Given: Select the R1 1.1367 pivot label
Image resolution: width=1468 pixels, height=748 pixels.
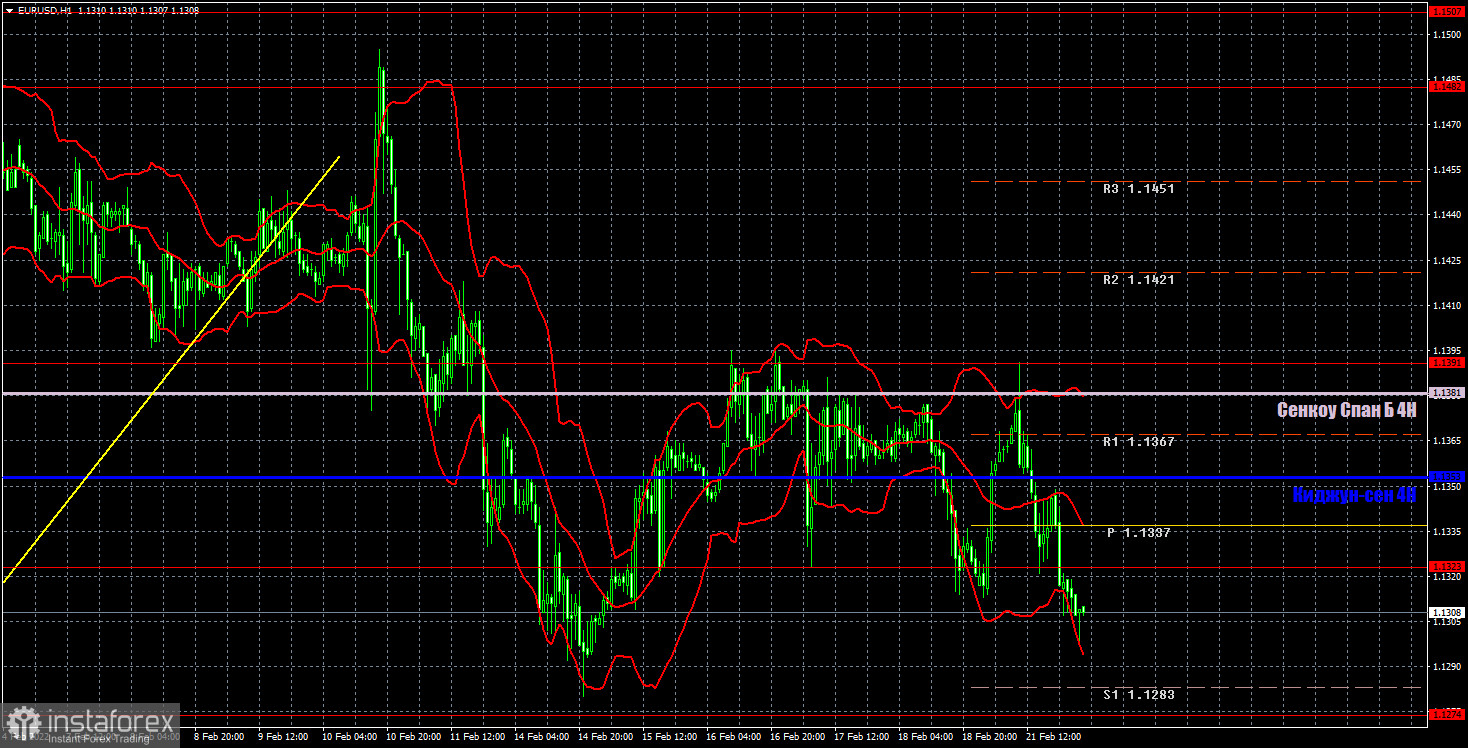Looking at the screenshot, I should (x=1138, y=441).
